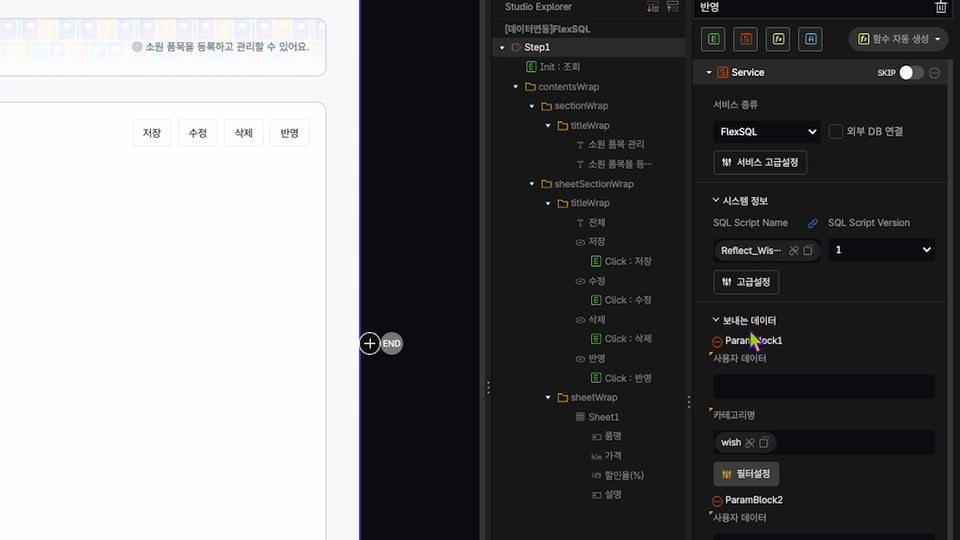Collapse the sheetWrap folder

pos(548,397)
